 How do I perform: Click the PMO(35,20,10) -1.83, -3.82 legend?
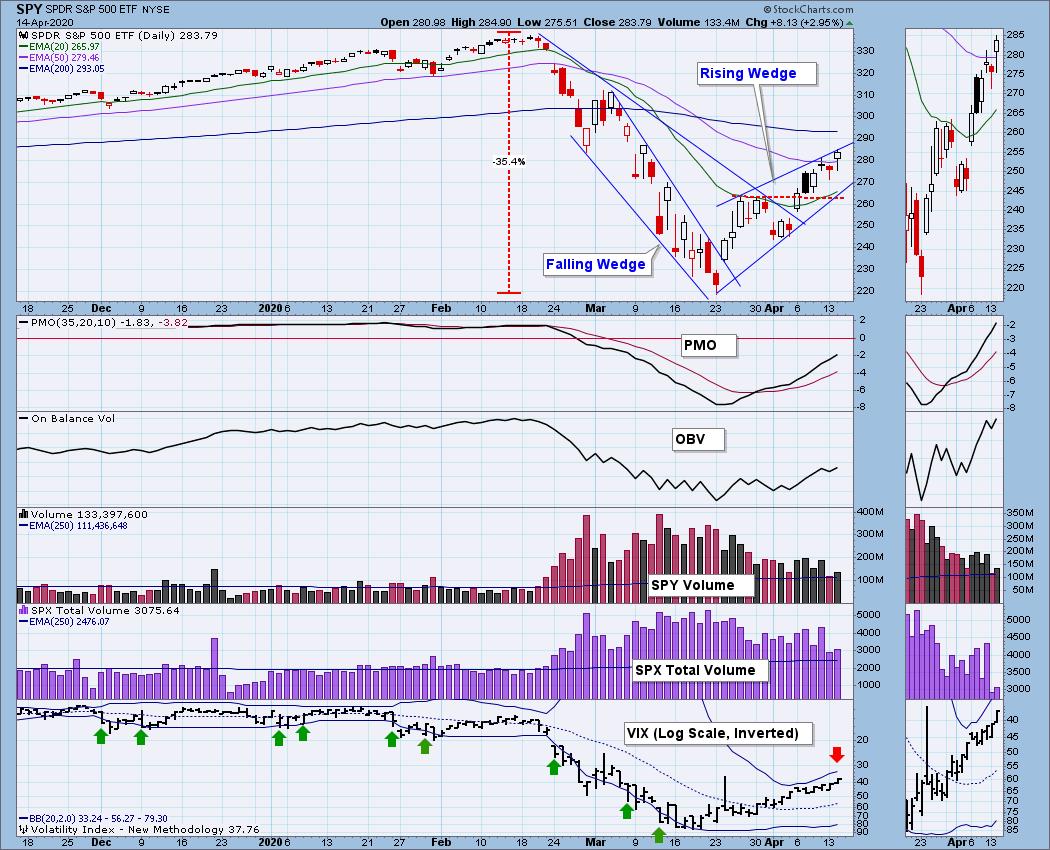(104, 323)
